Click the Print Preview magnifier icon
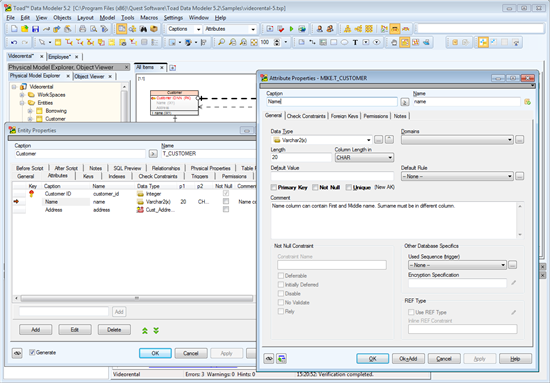Viewport: 550px width, 383px height. click(93, 29)
